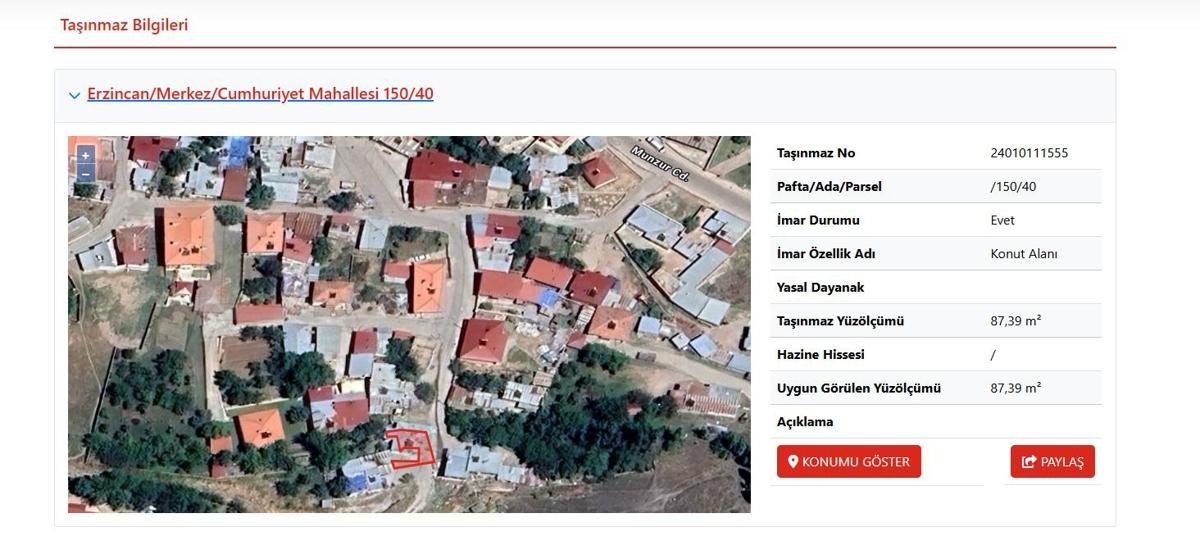Click the Uygun Görülen Yüzölçümü label
Viewport: 1200px width, 536px height.
[859, 388]
